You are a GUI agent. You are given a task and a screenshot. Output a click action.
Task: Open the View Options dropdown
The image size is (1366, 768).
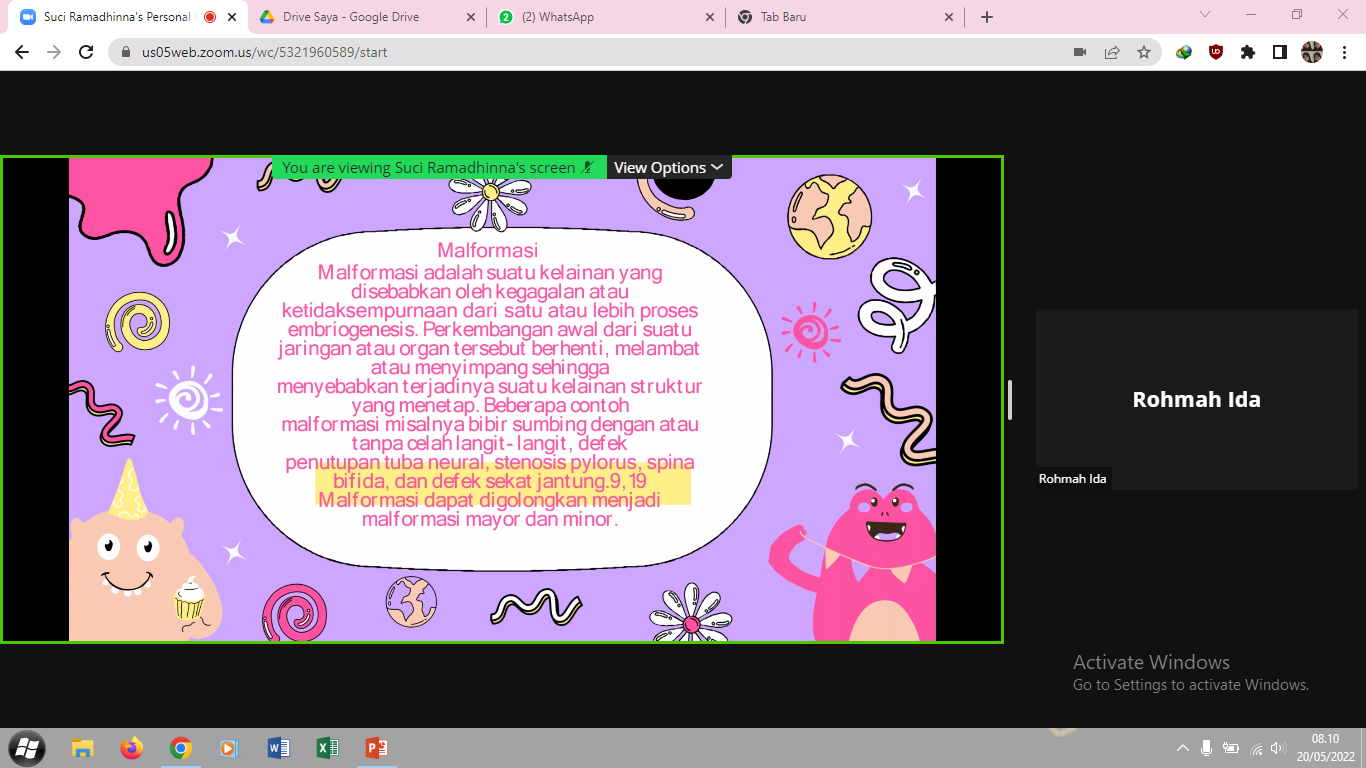pos(668,168)
